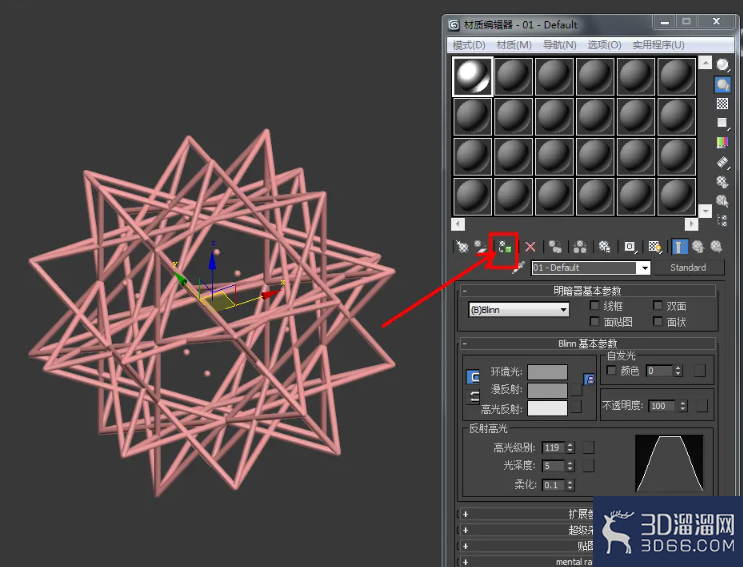Enable the 面贴图 face map checkbox
Viewport: 743px width, 567px height.
click(x=594, y=321)
